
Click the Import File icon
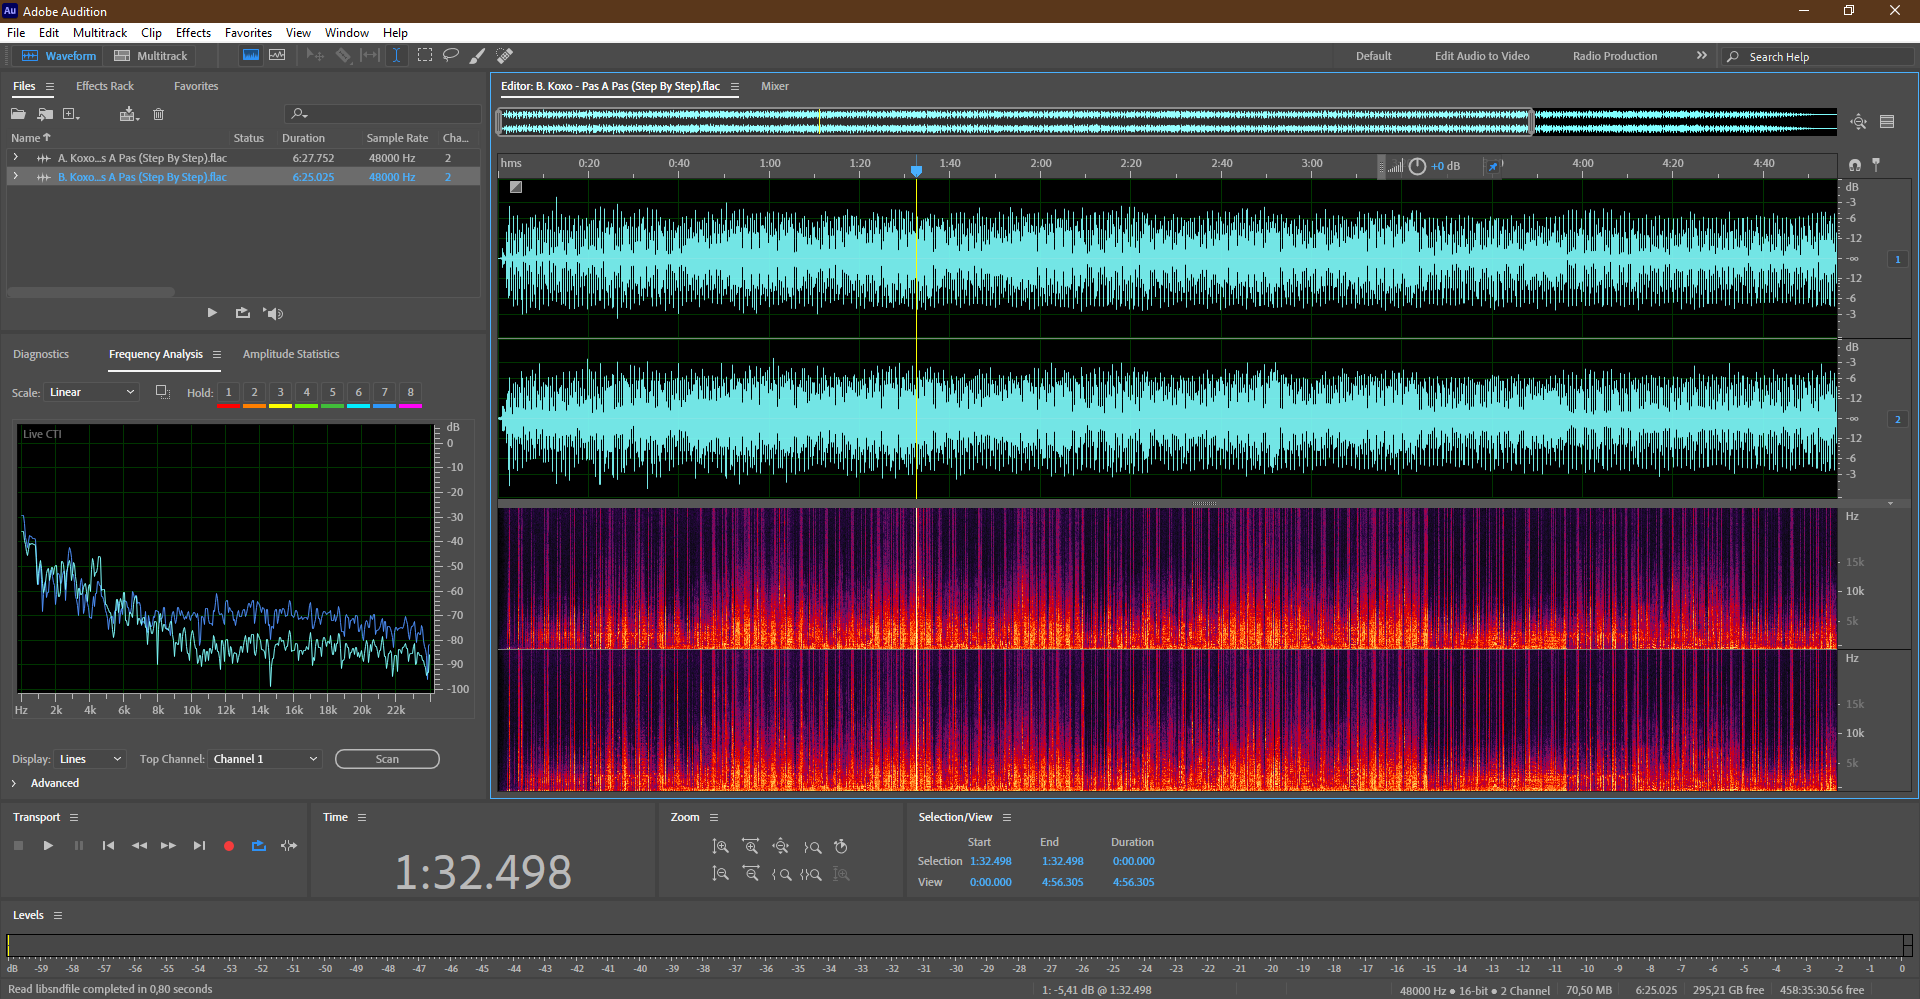coord(45,114)
